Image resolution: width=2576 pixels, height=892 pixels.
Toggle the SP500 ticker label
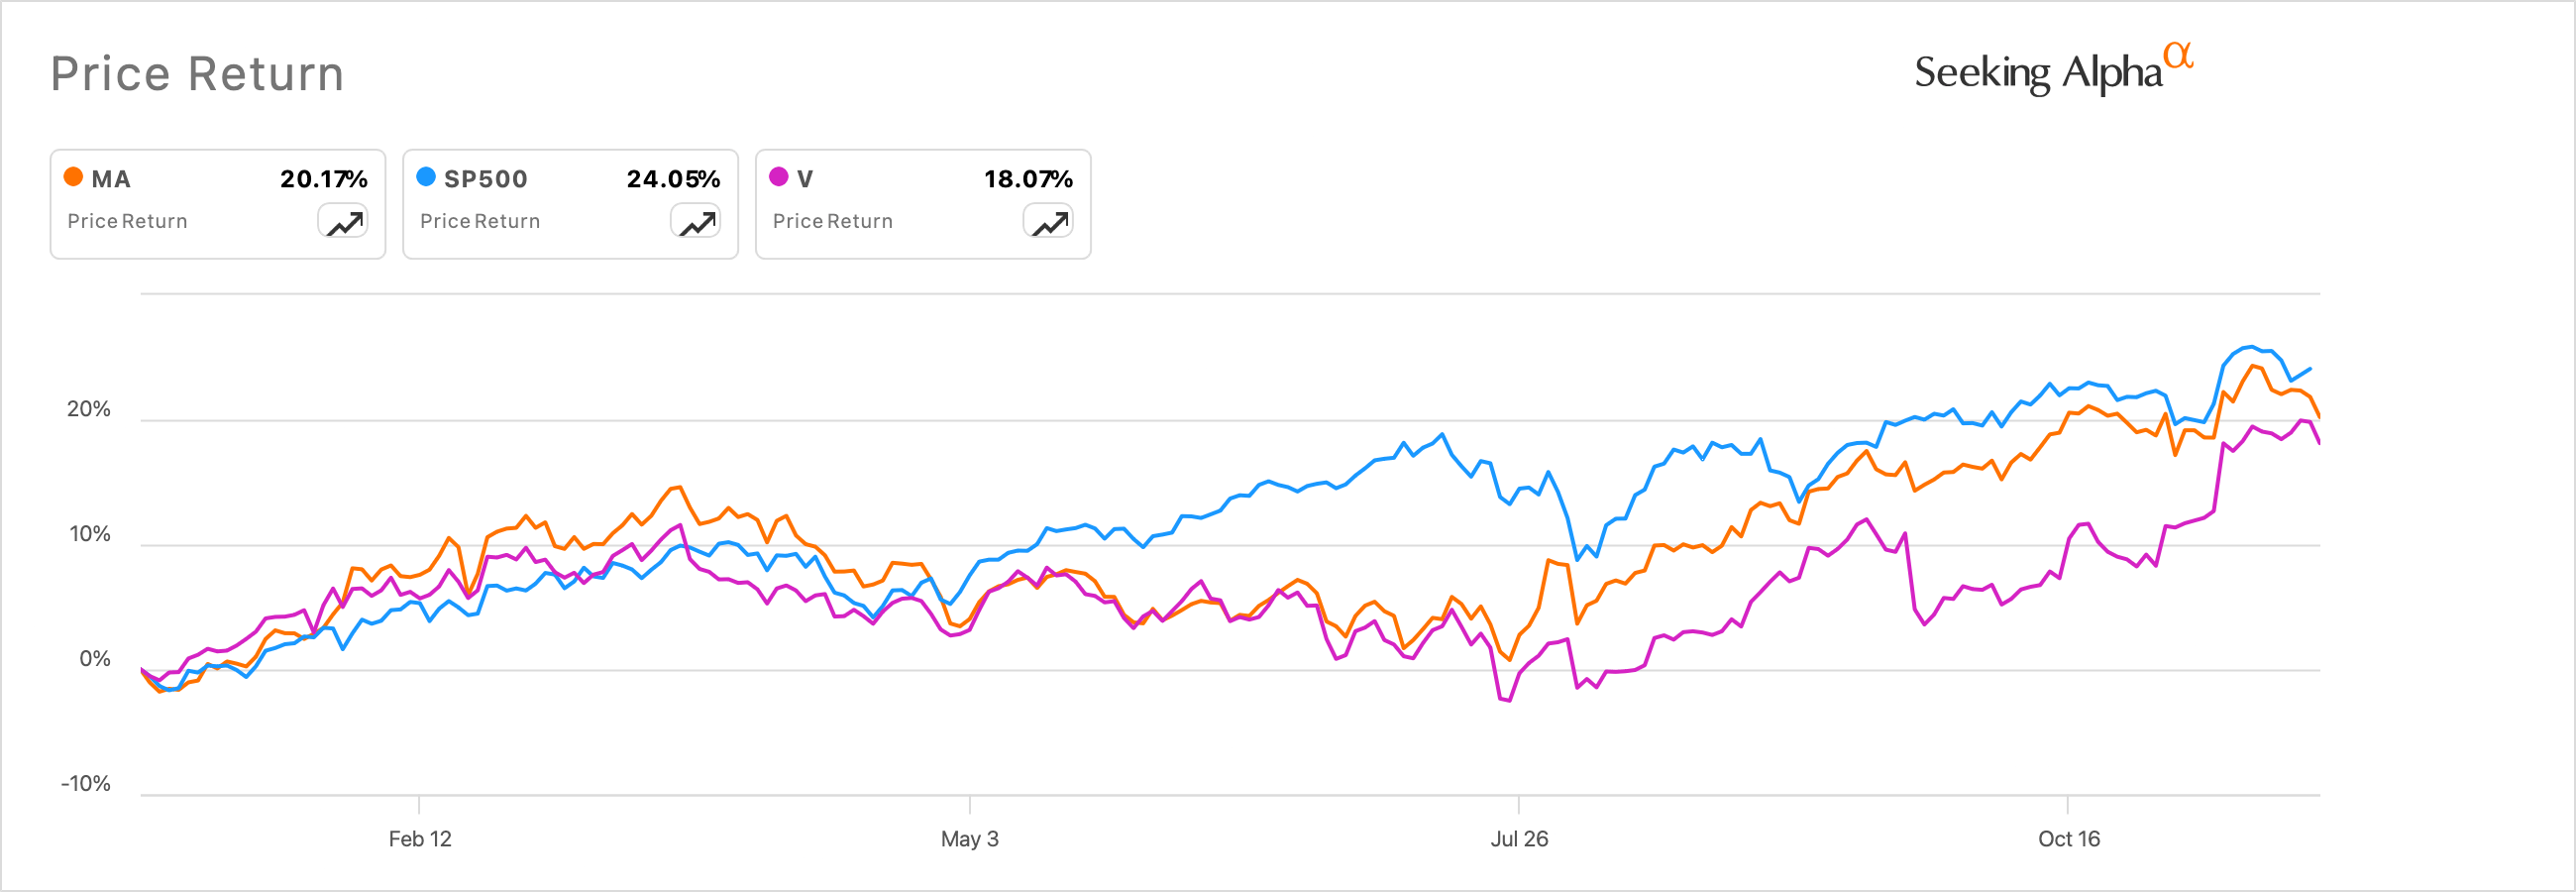[485, 179]
